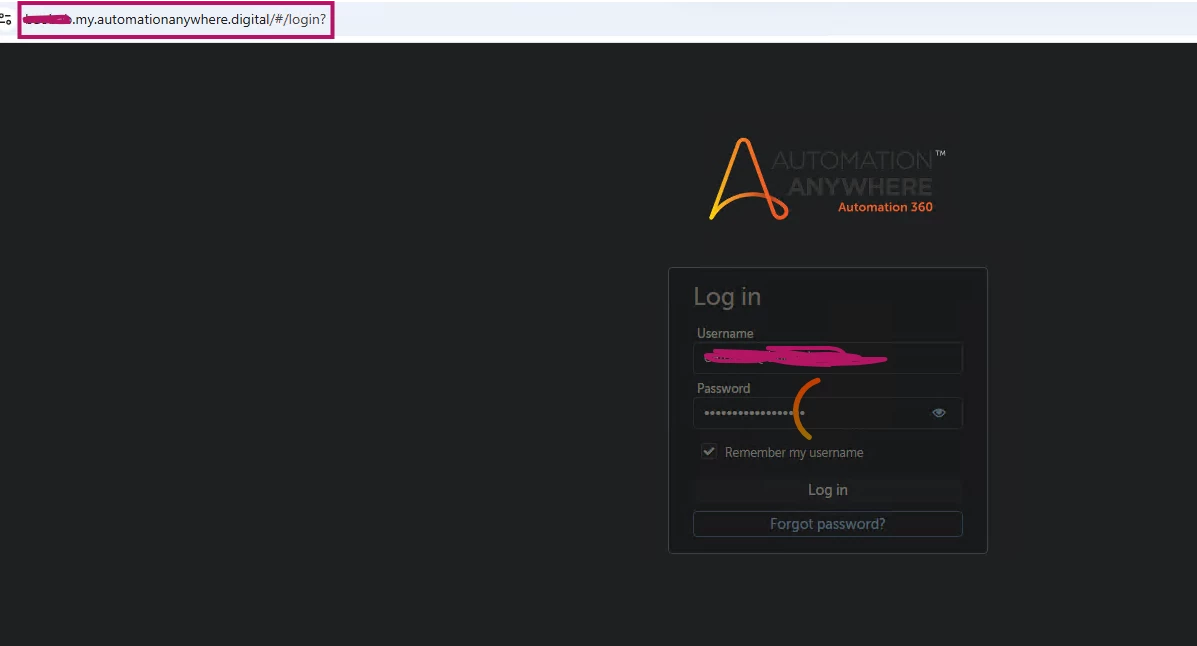This screenshot has width=1197, height=646.
Task: Click the Log in button
Action: [x=828, y=490]
